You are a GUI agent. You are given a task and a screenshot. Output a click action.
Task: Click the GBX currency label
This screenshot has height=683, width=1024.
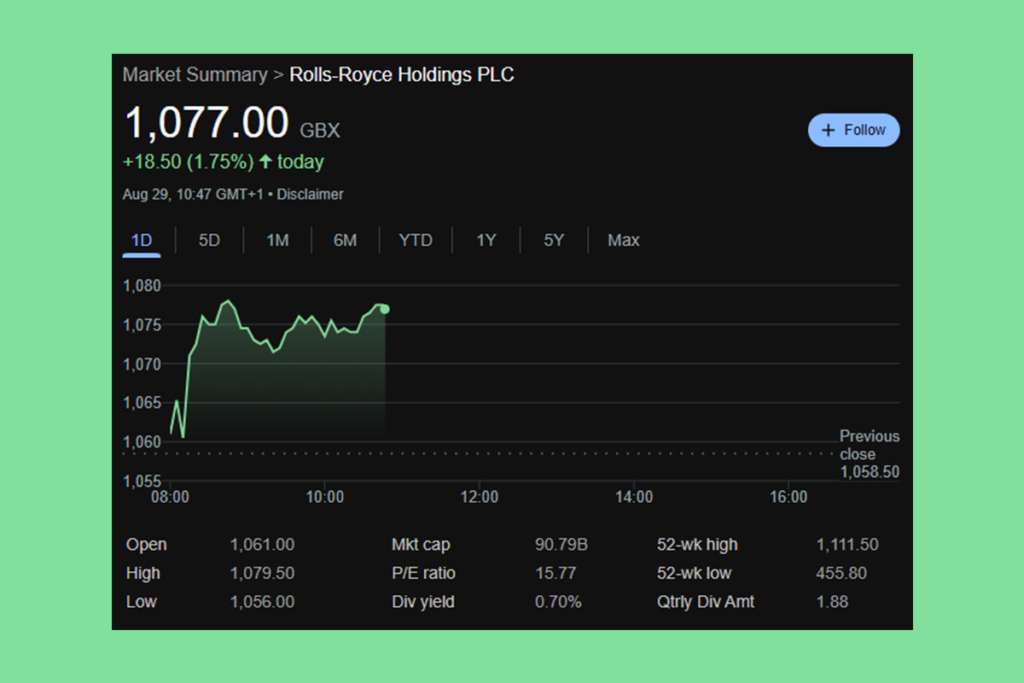pyautogui.click(x=320, y=131)
